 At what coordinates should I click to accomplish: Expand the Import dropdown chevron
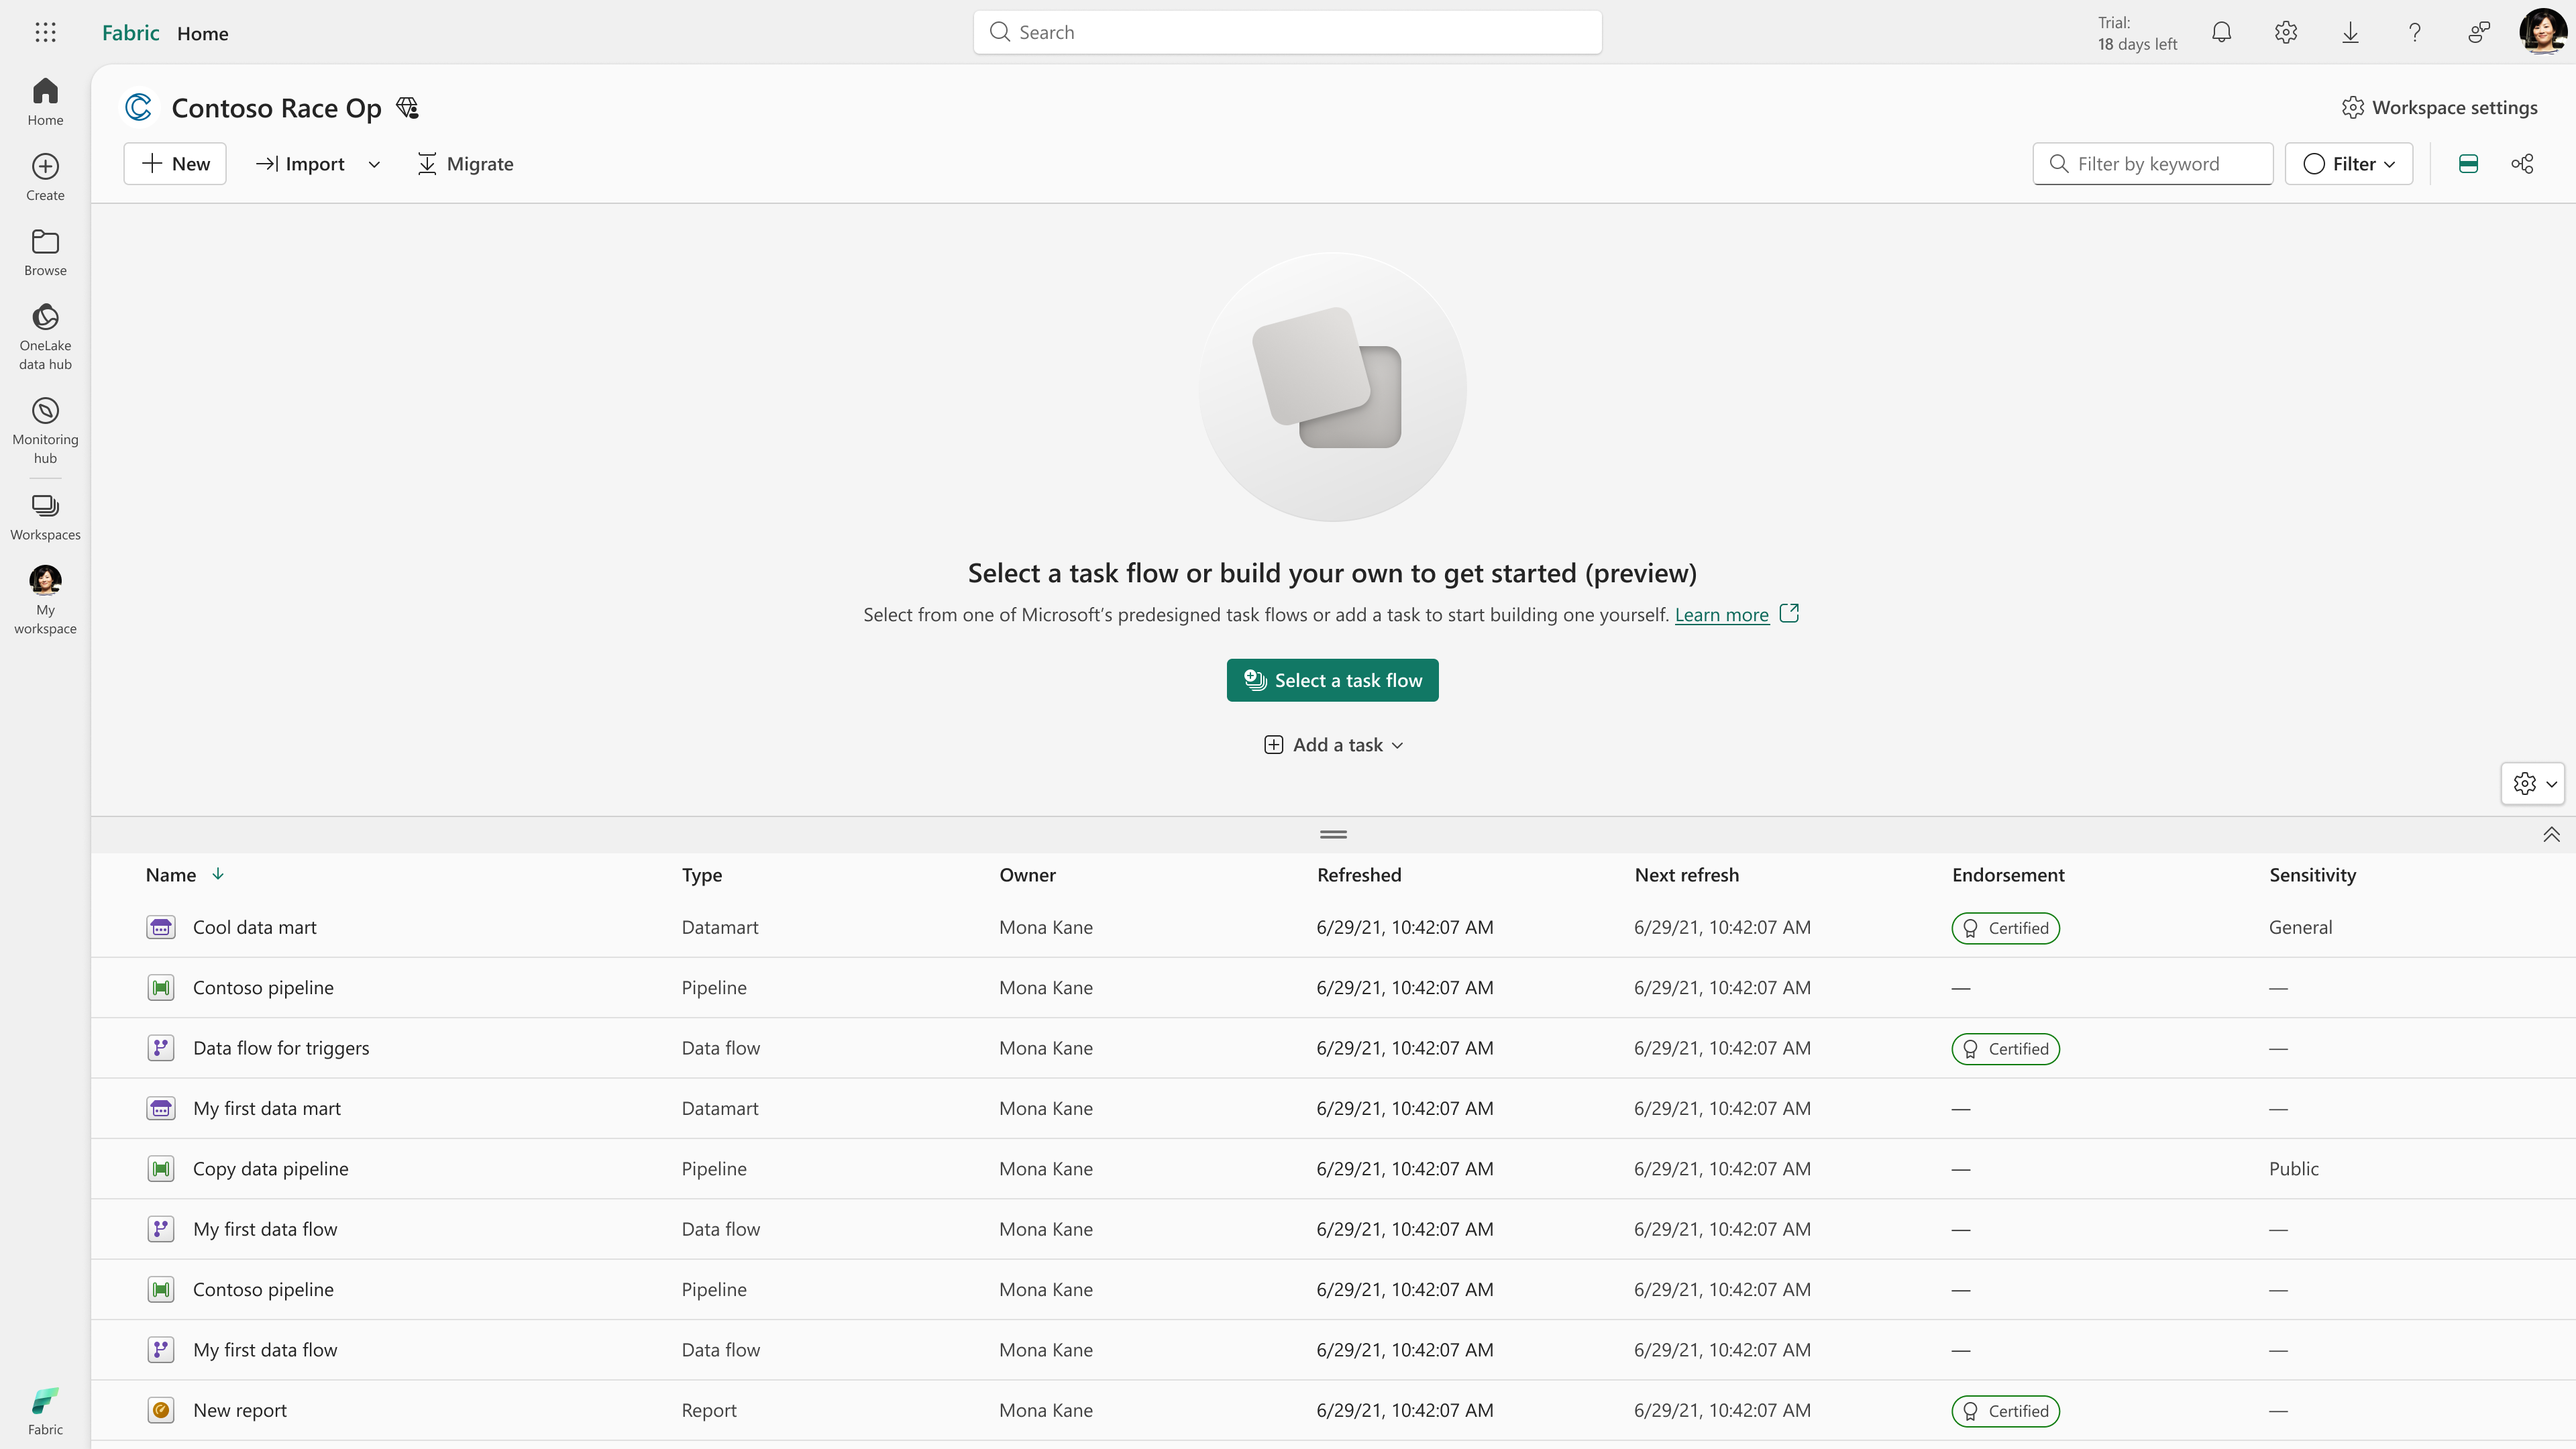[374, 164]
